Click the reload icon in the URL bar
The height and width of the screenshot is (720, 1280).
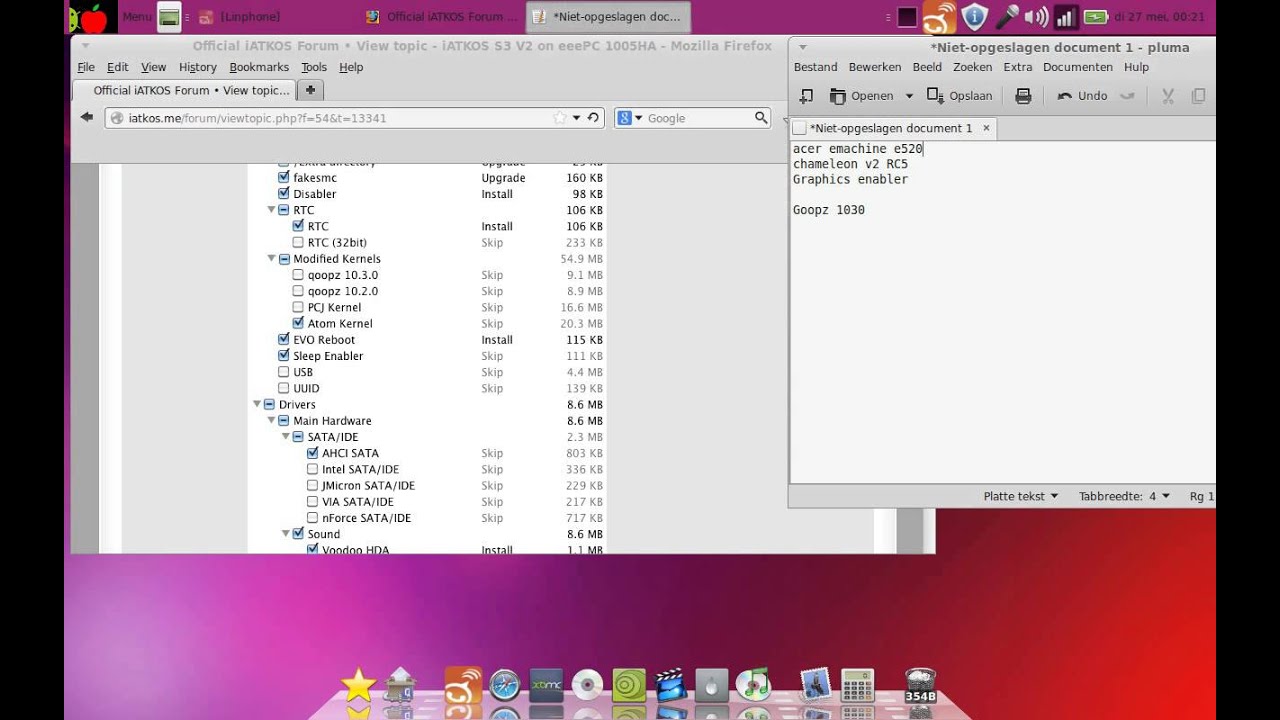click(593, 118)
